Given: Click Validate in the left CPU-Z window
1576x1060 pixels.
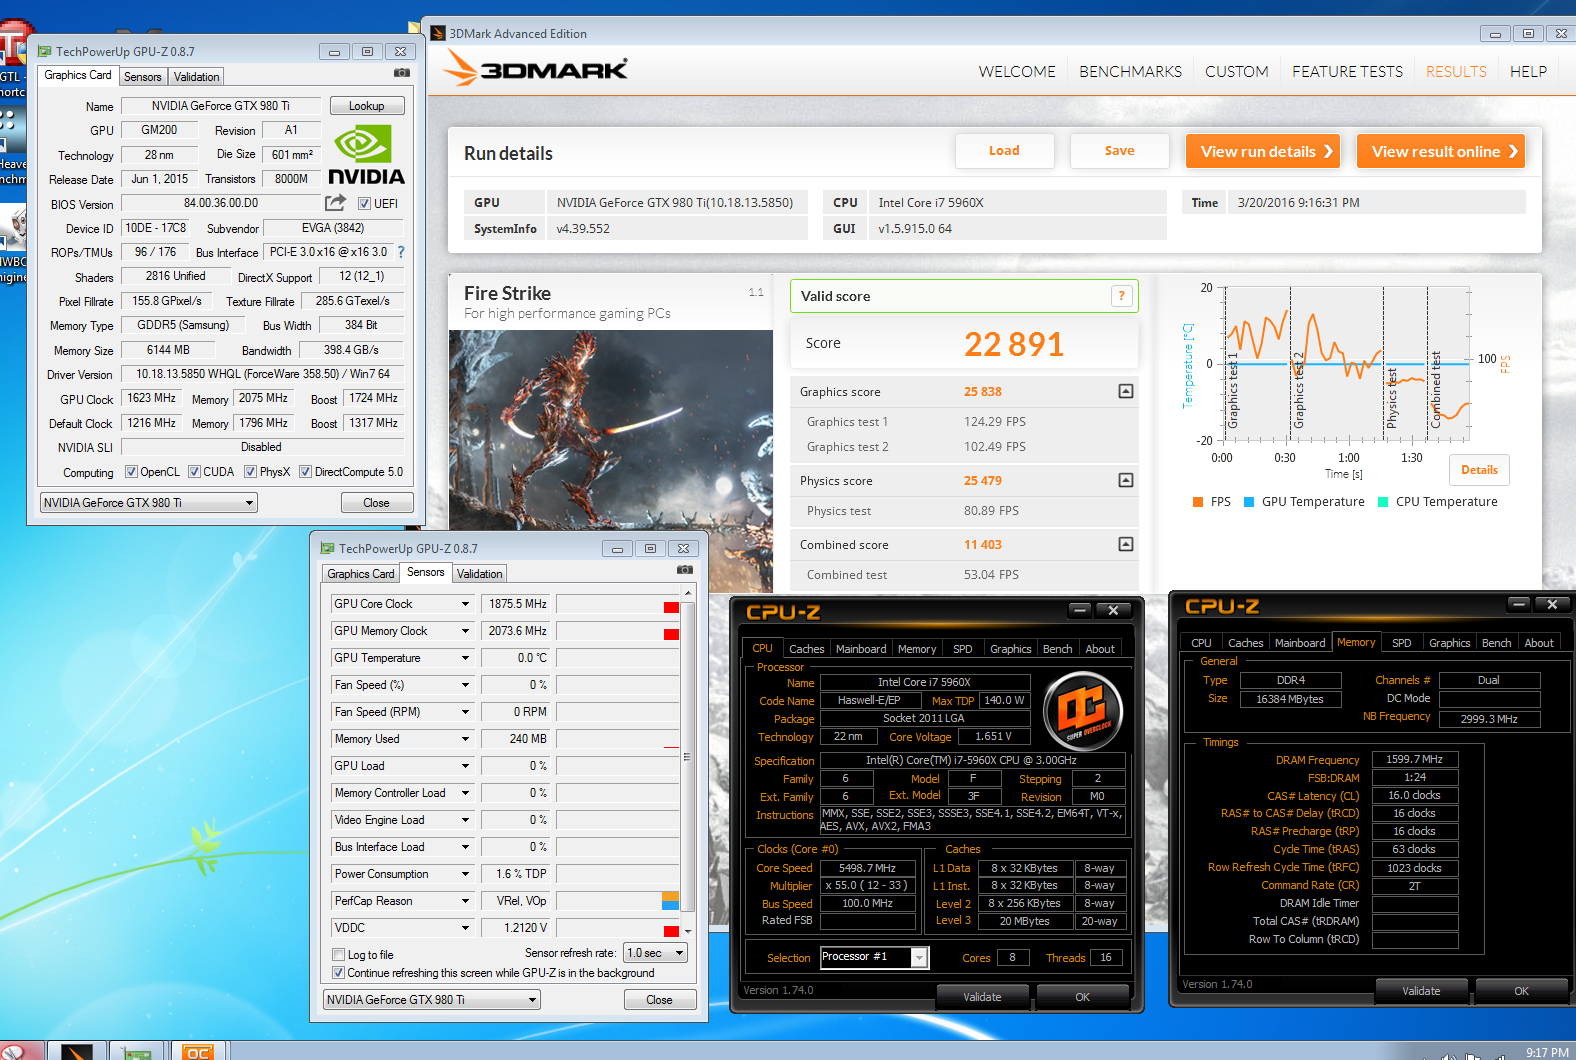Looking at the screenshot, I should (982, 997).
